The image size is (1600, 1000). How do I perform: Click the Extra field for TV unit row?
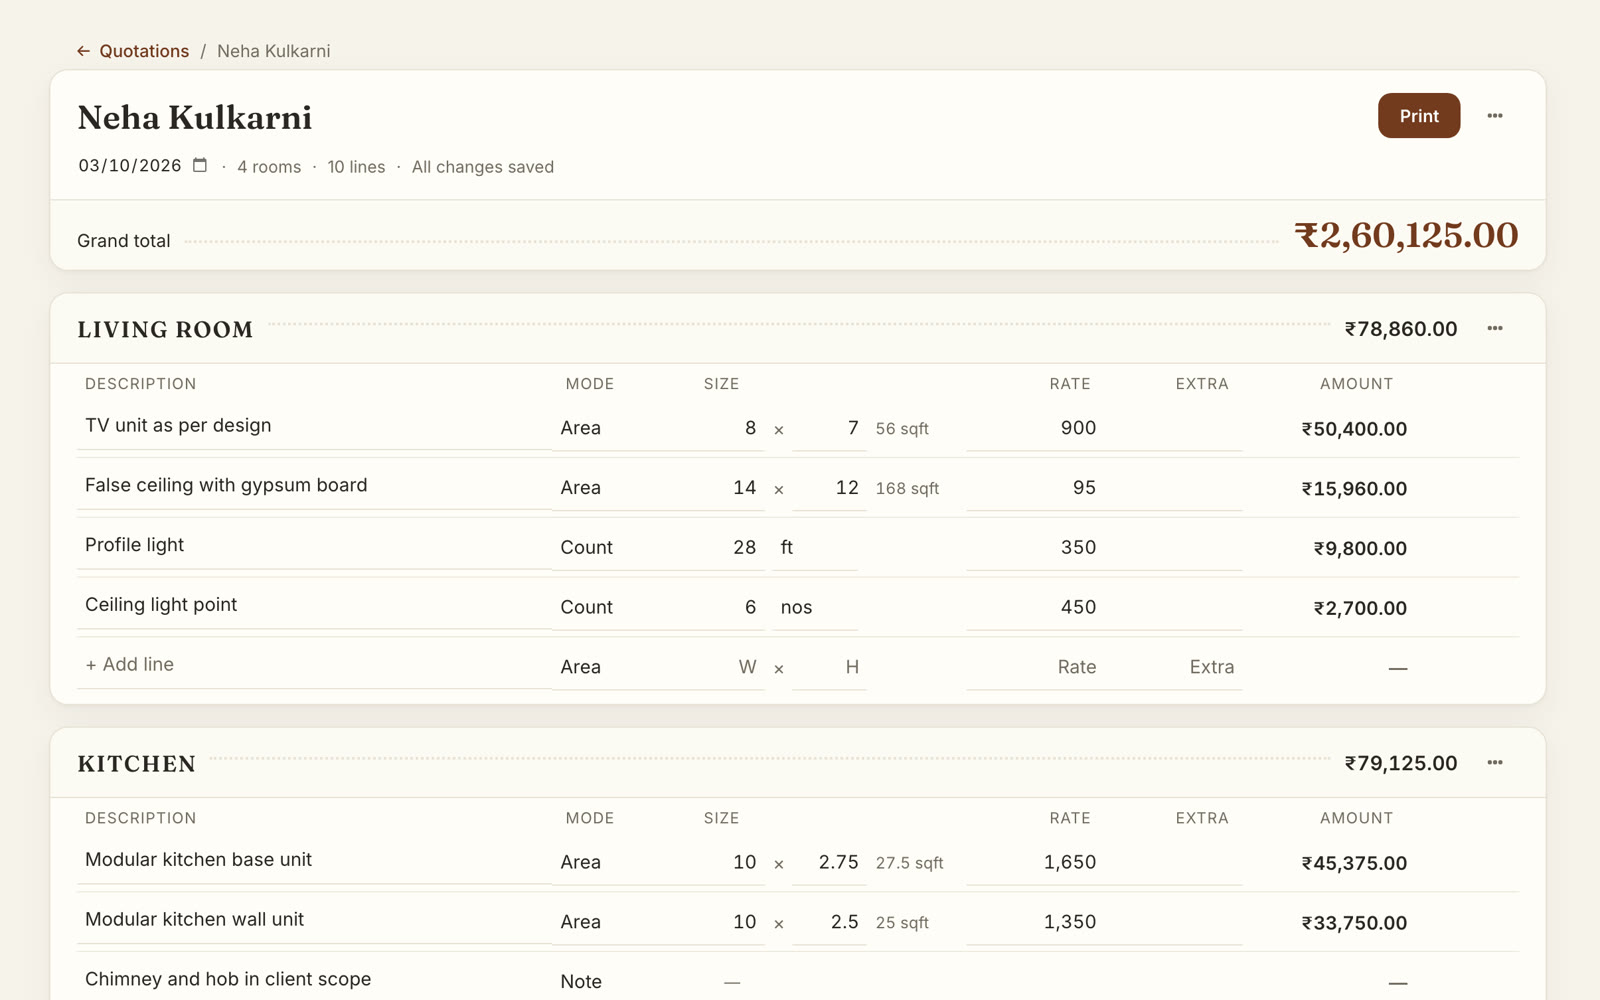1176,428
